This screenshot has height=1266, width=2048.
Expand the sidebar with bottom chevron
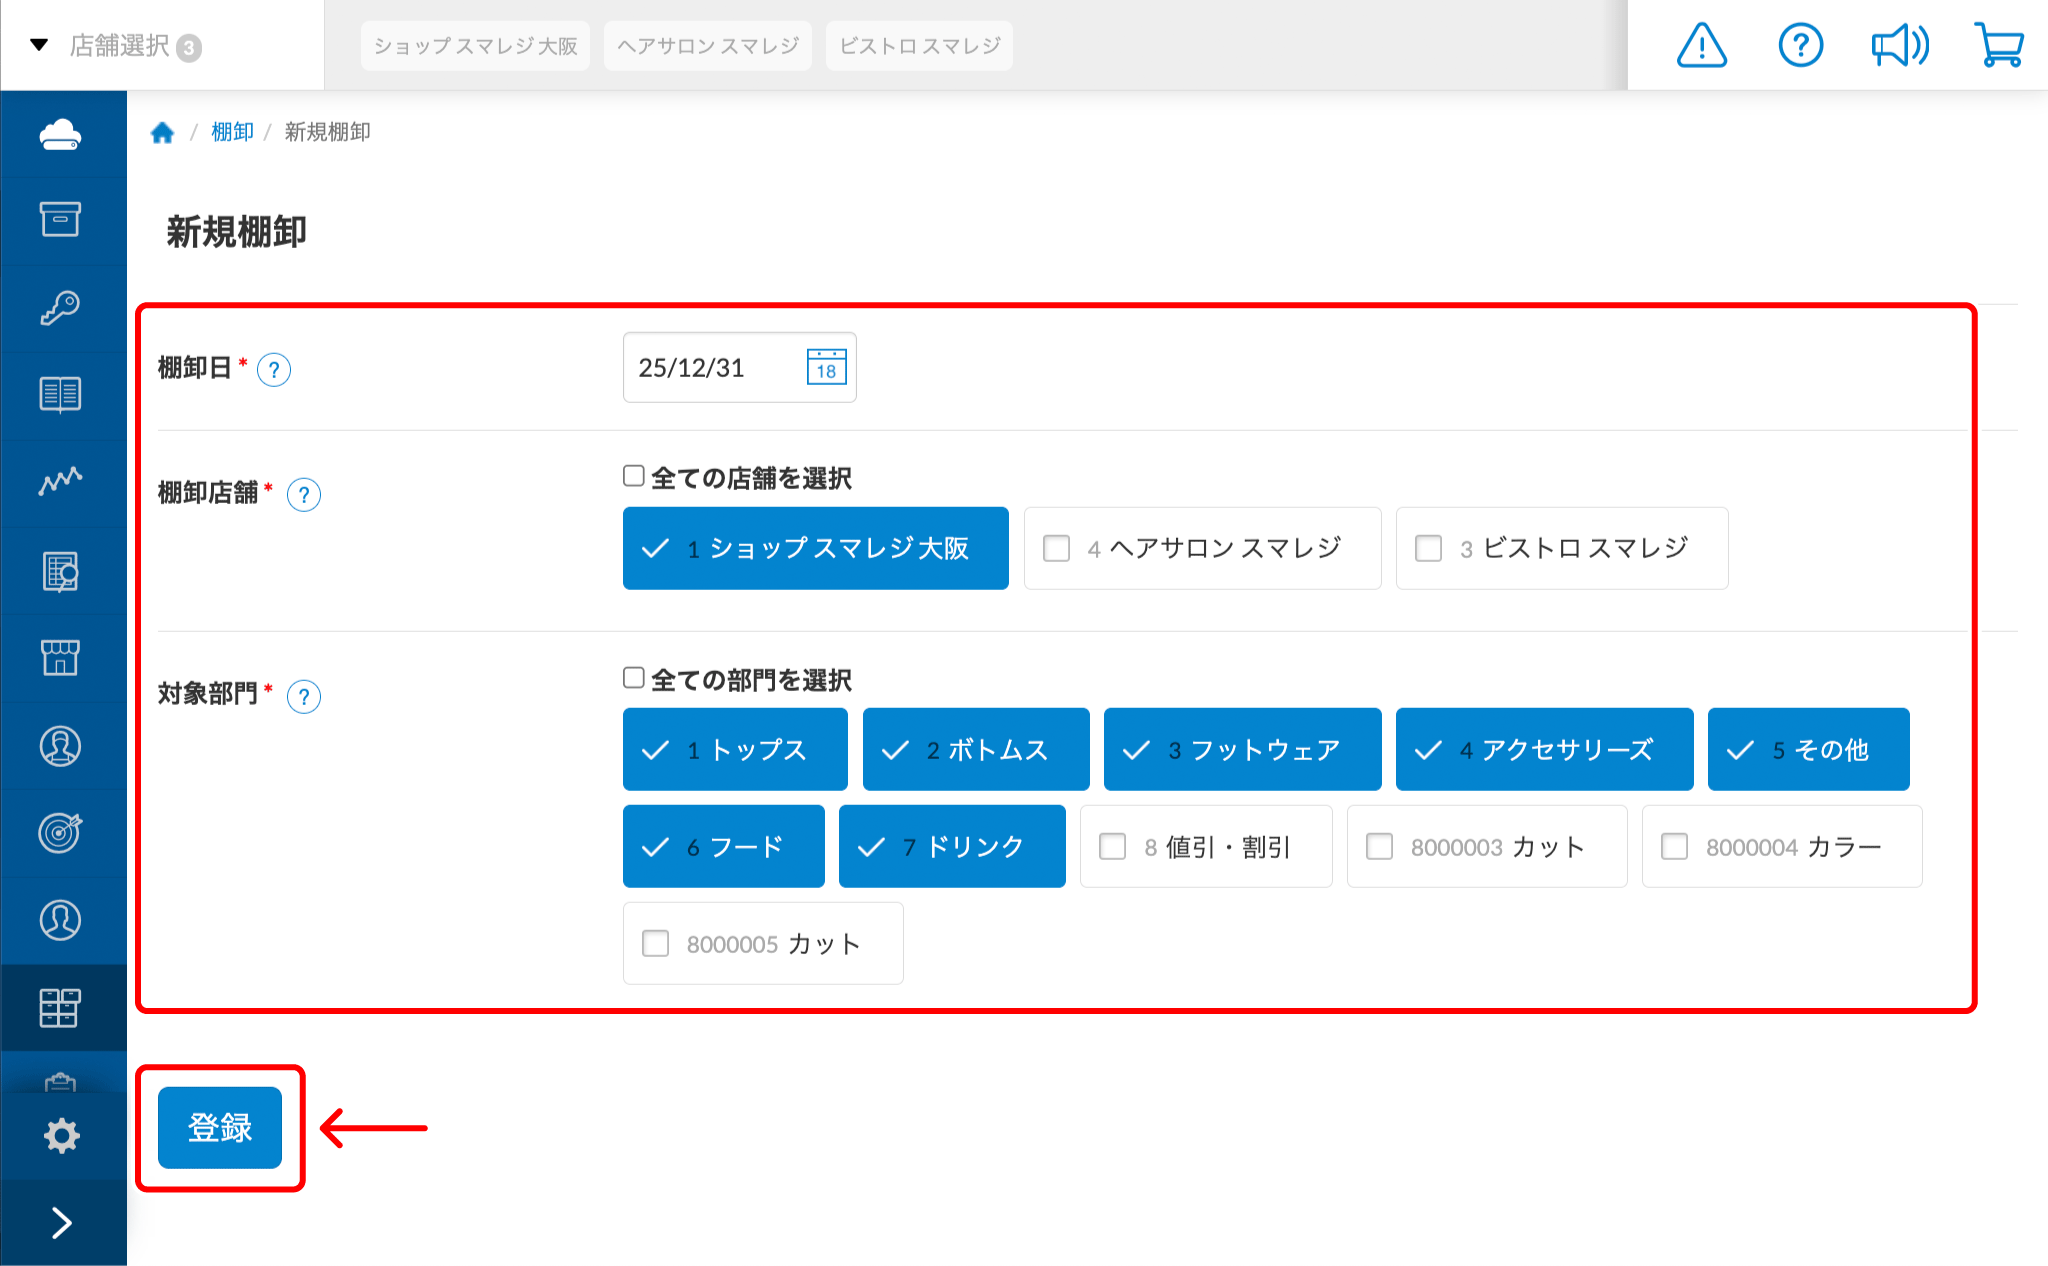click(61, 1223)
